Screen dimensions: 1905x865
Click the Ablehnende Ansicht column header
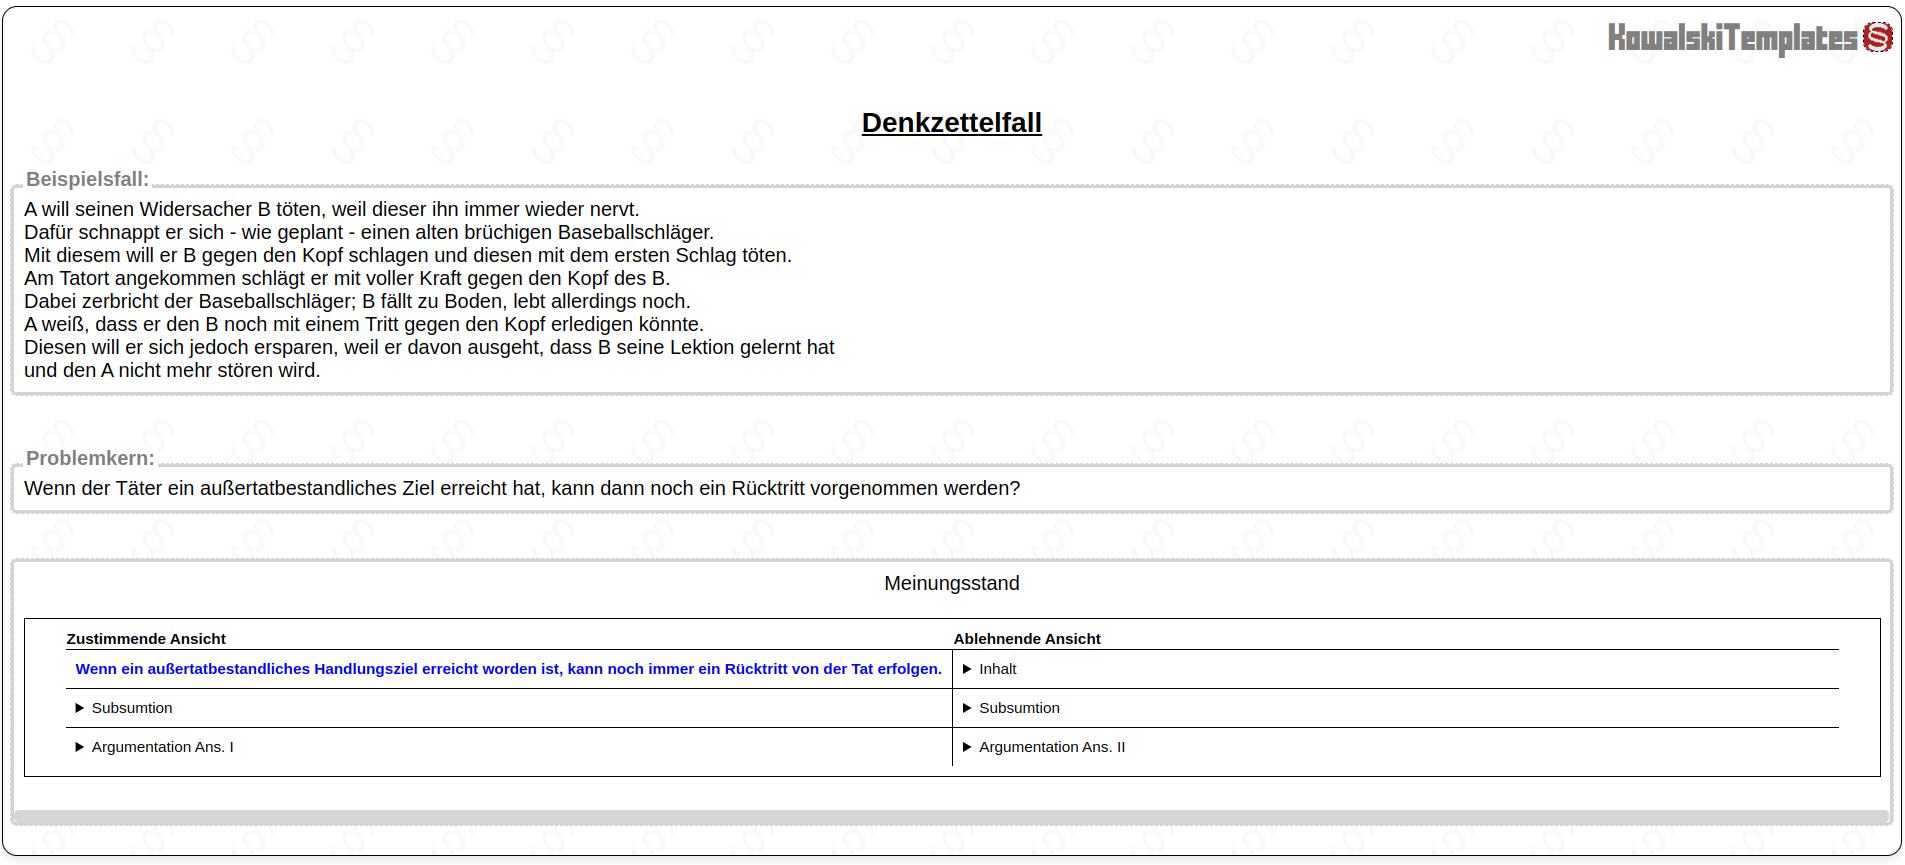click(1027, 639)
